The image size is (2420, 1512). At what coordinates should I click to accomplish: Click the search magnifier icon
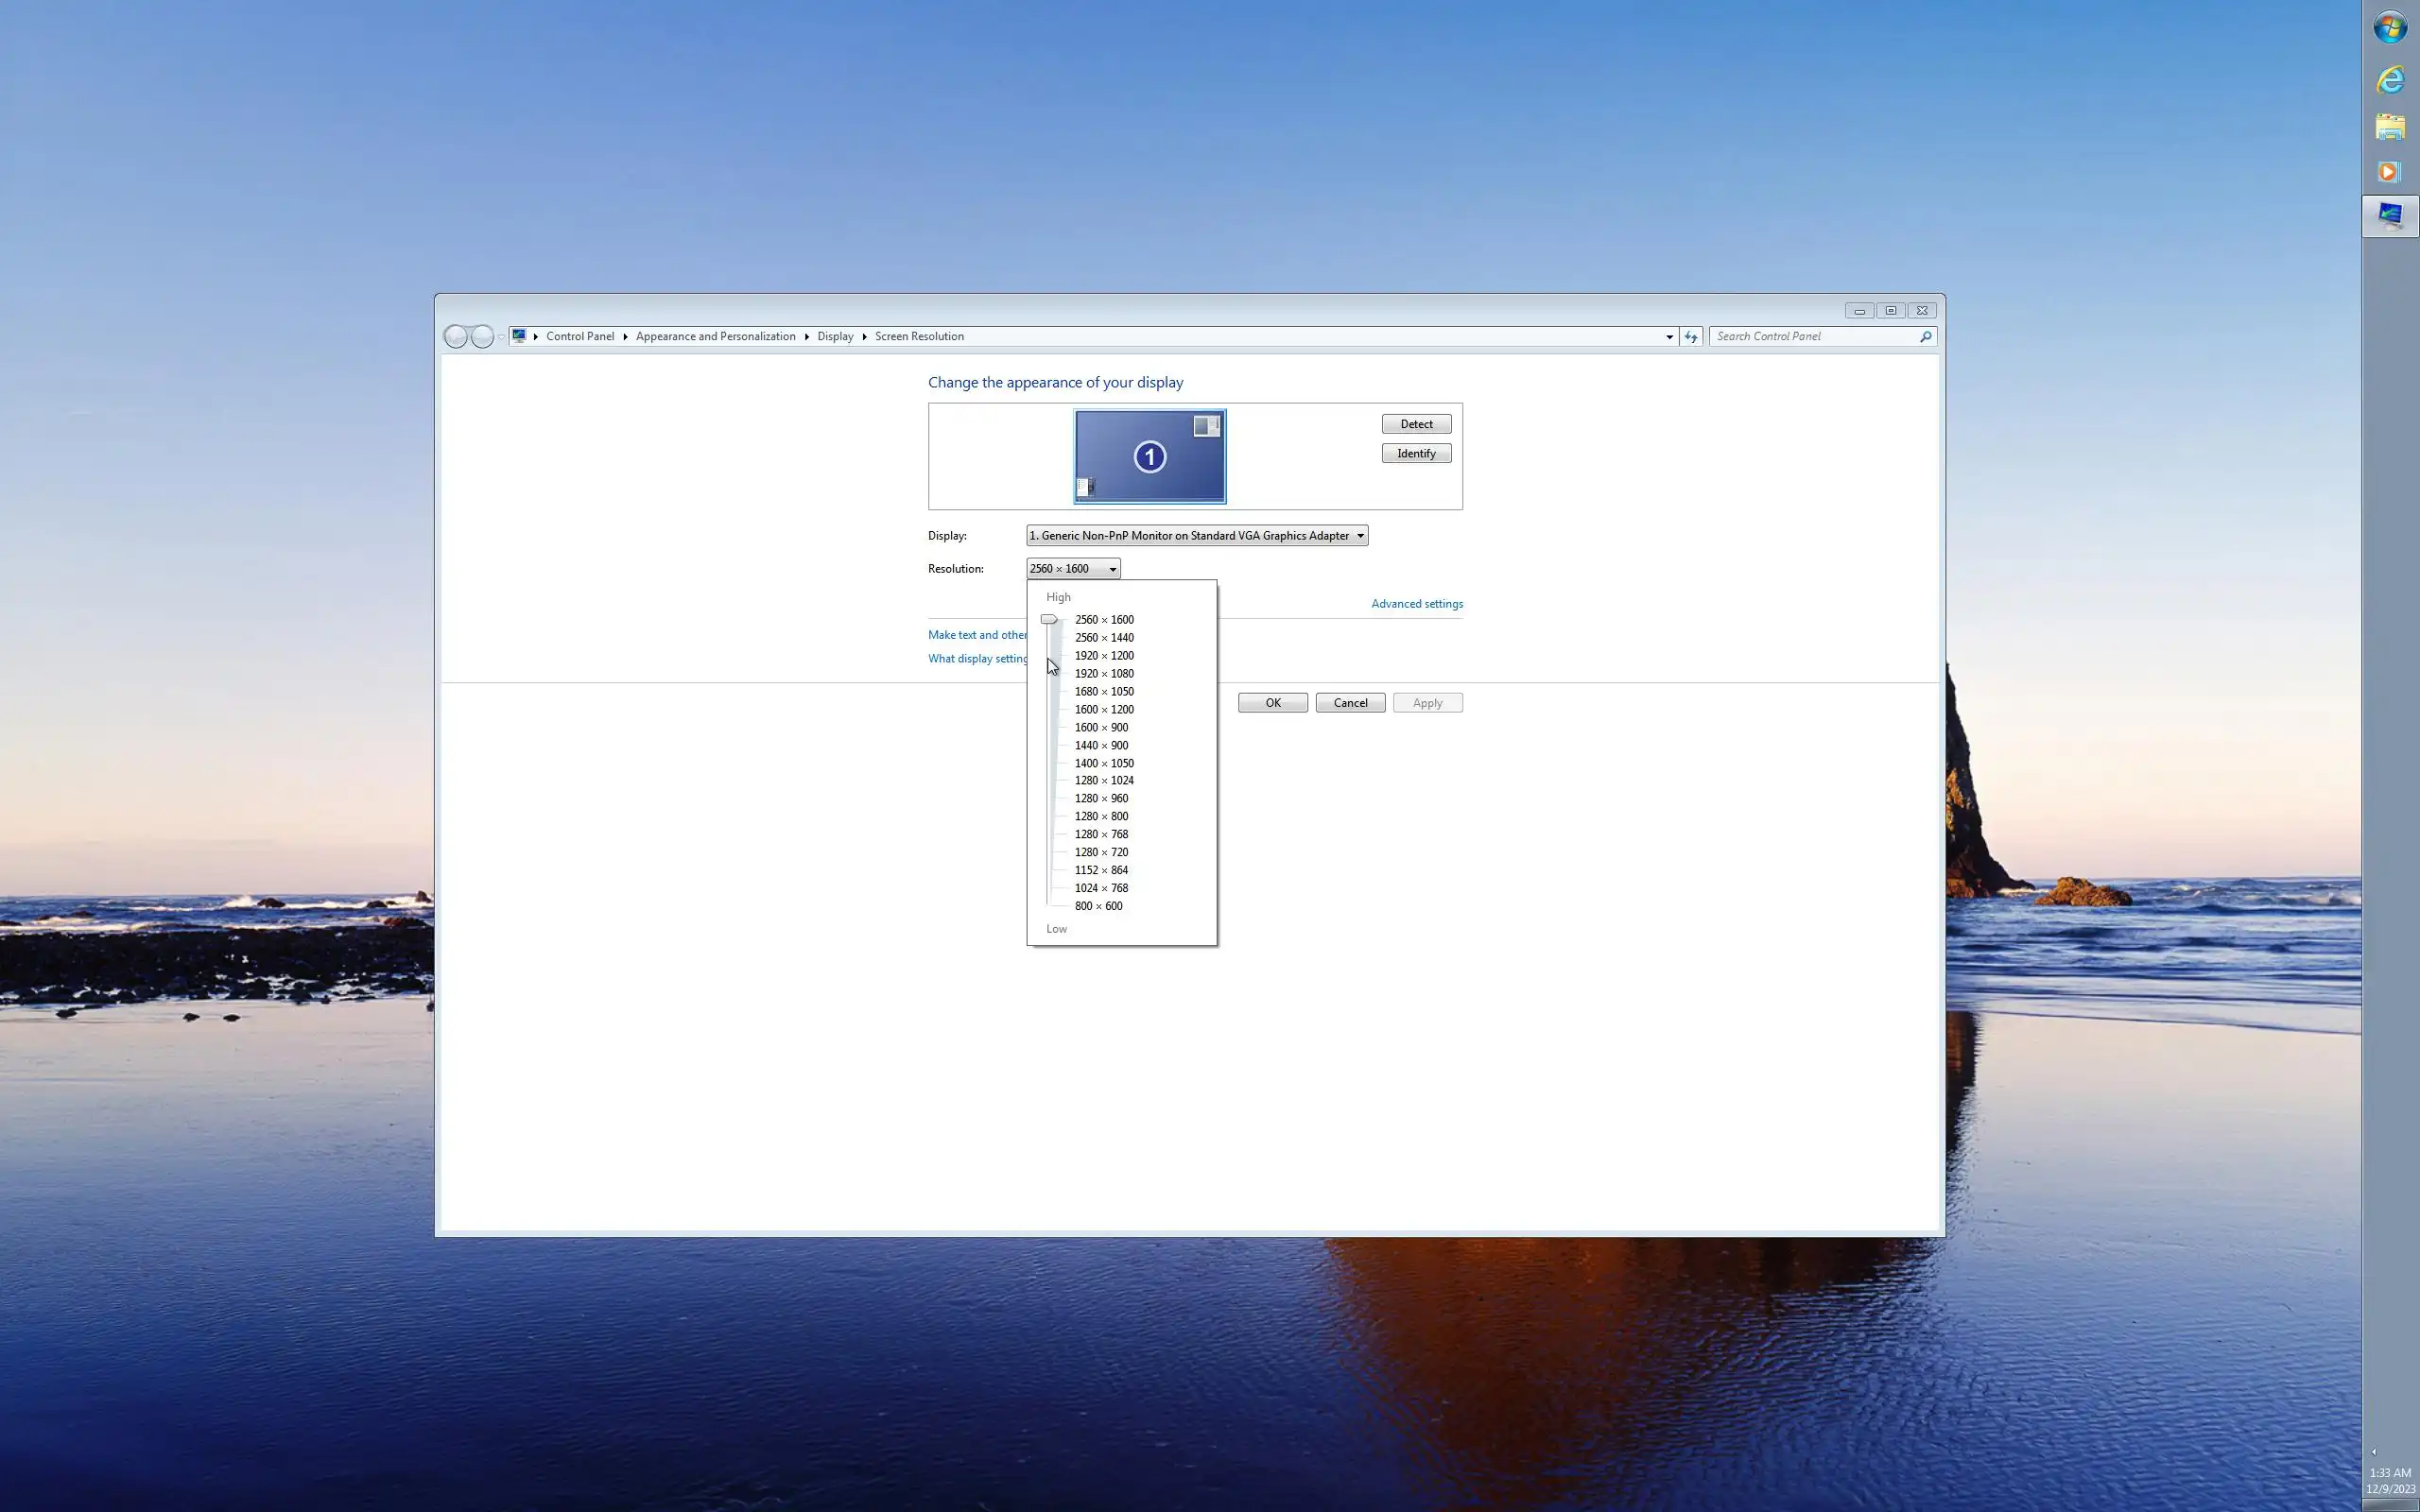click(x=1925, y=337)
